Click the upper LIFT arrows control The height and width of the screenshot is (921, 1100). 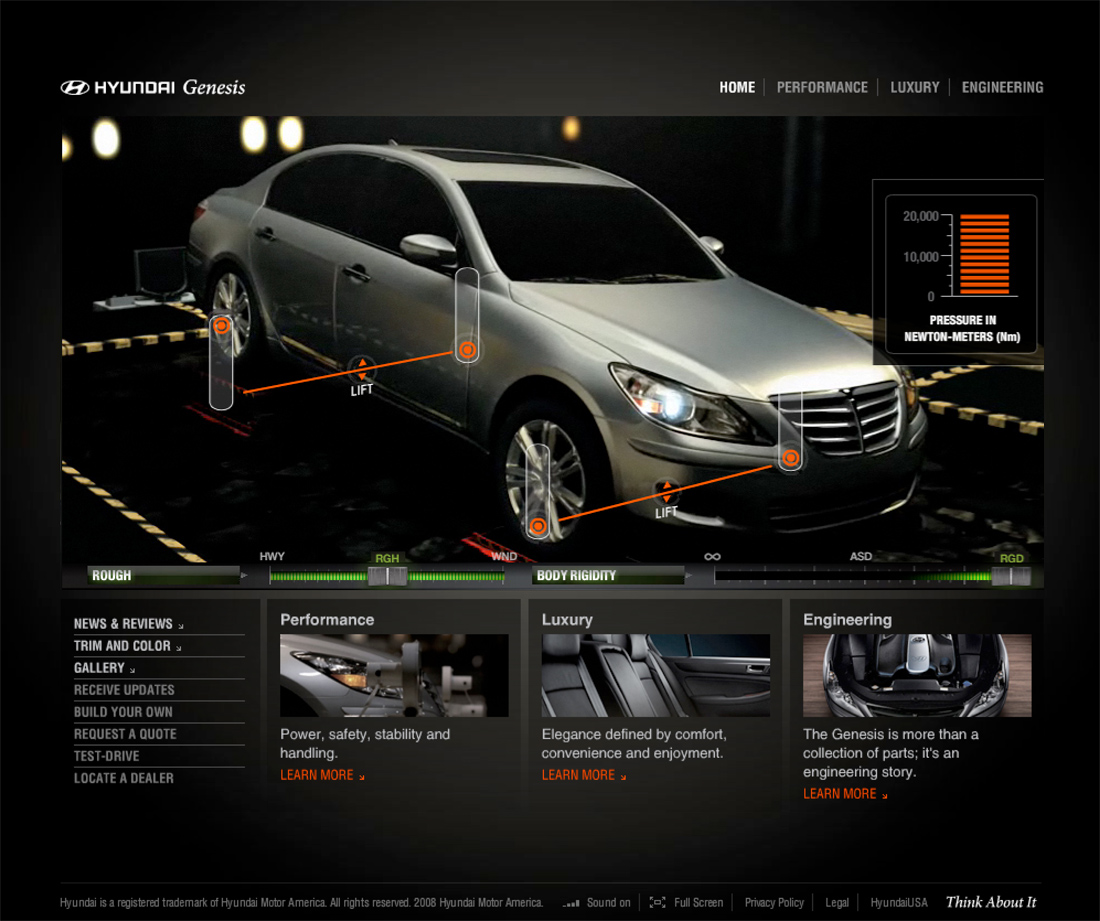tap(362, 368)
